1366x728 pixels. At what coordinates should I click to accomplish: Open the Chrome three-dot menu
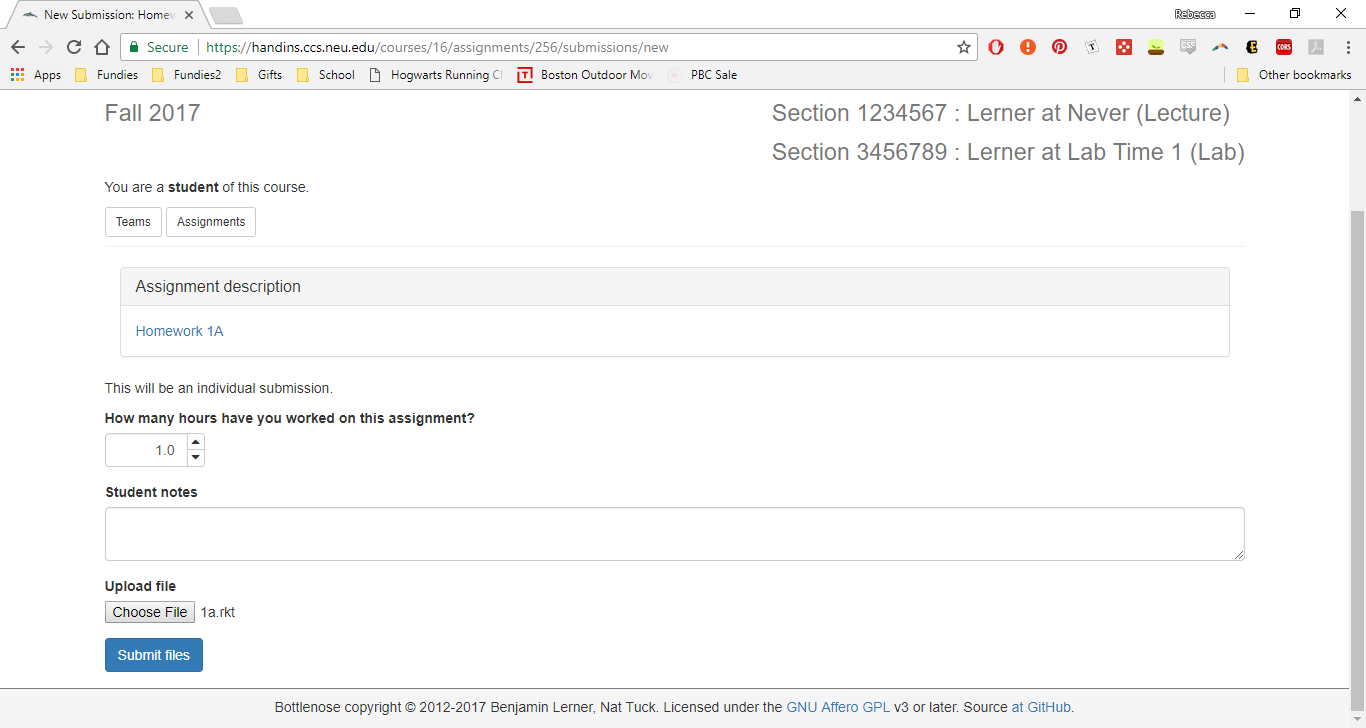[x=1346, y=47]
